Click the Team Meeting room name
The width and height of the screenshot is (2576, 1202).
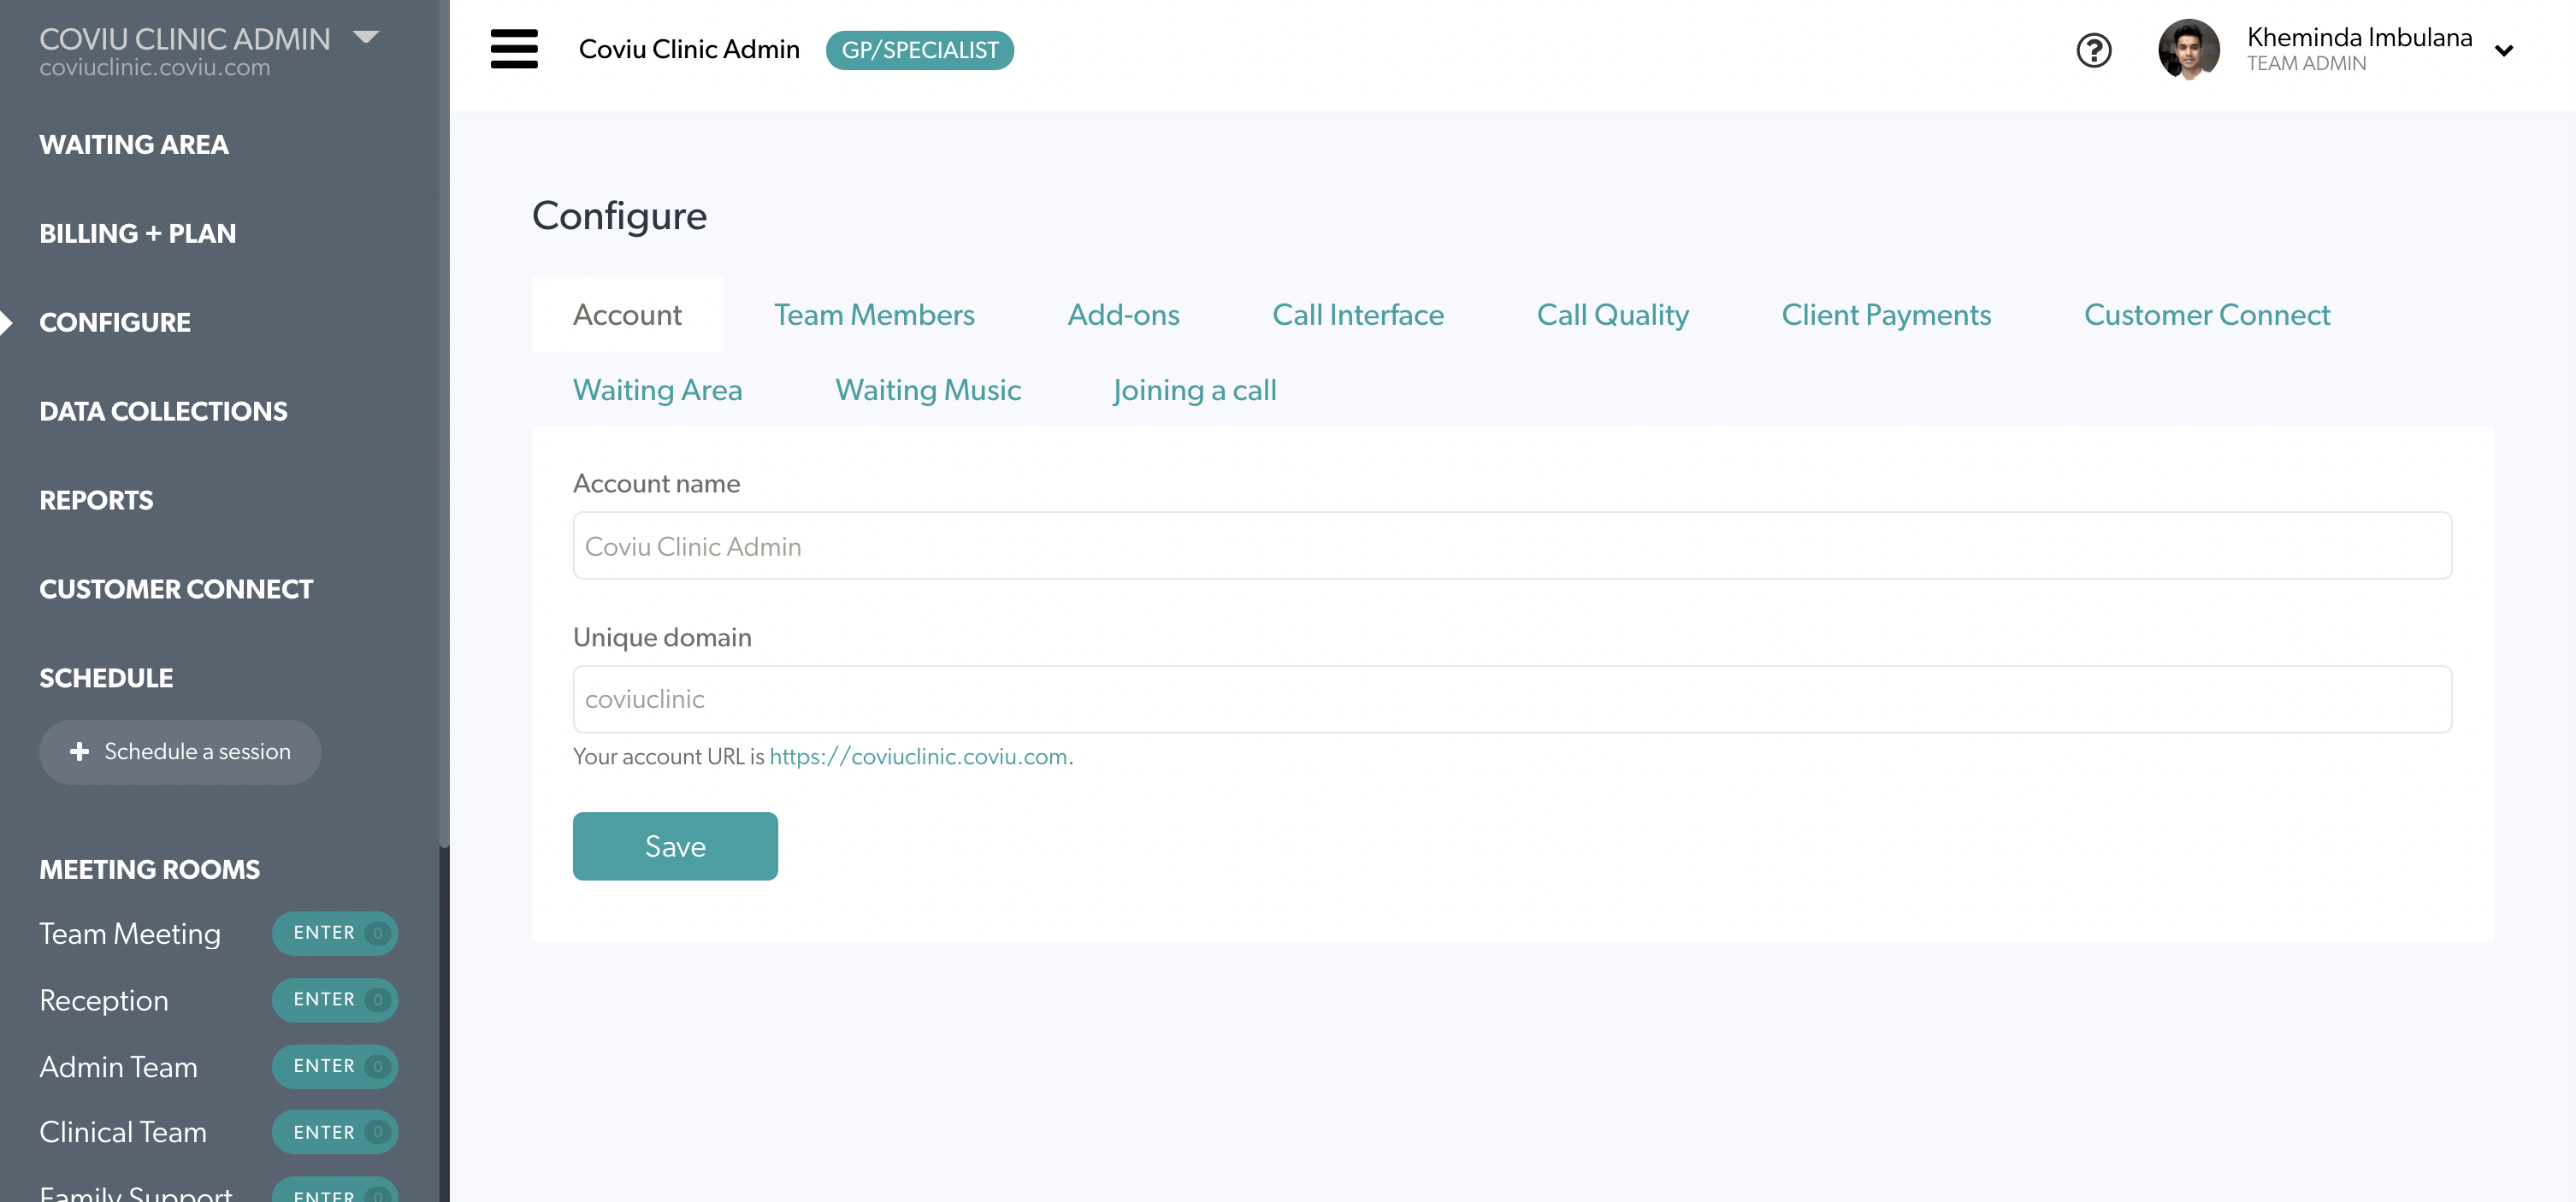click(x=130, y=934)
